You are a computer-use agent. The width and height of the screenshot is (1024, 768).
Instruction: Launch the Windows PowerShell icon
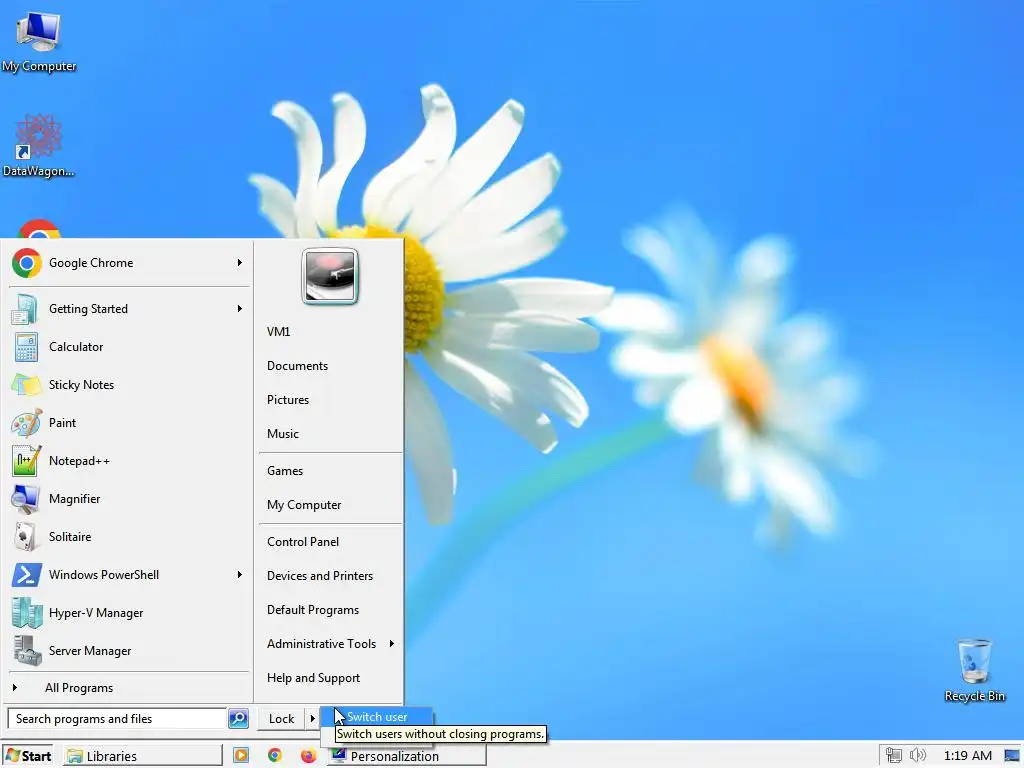26,575
